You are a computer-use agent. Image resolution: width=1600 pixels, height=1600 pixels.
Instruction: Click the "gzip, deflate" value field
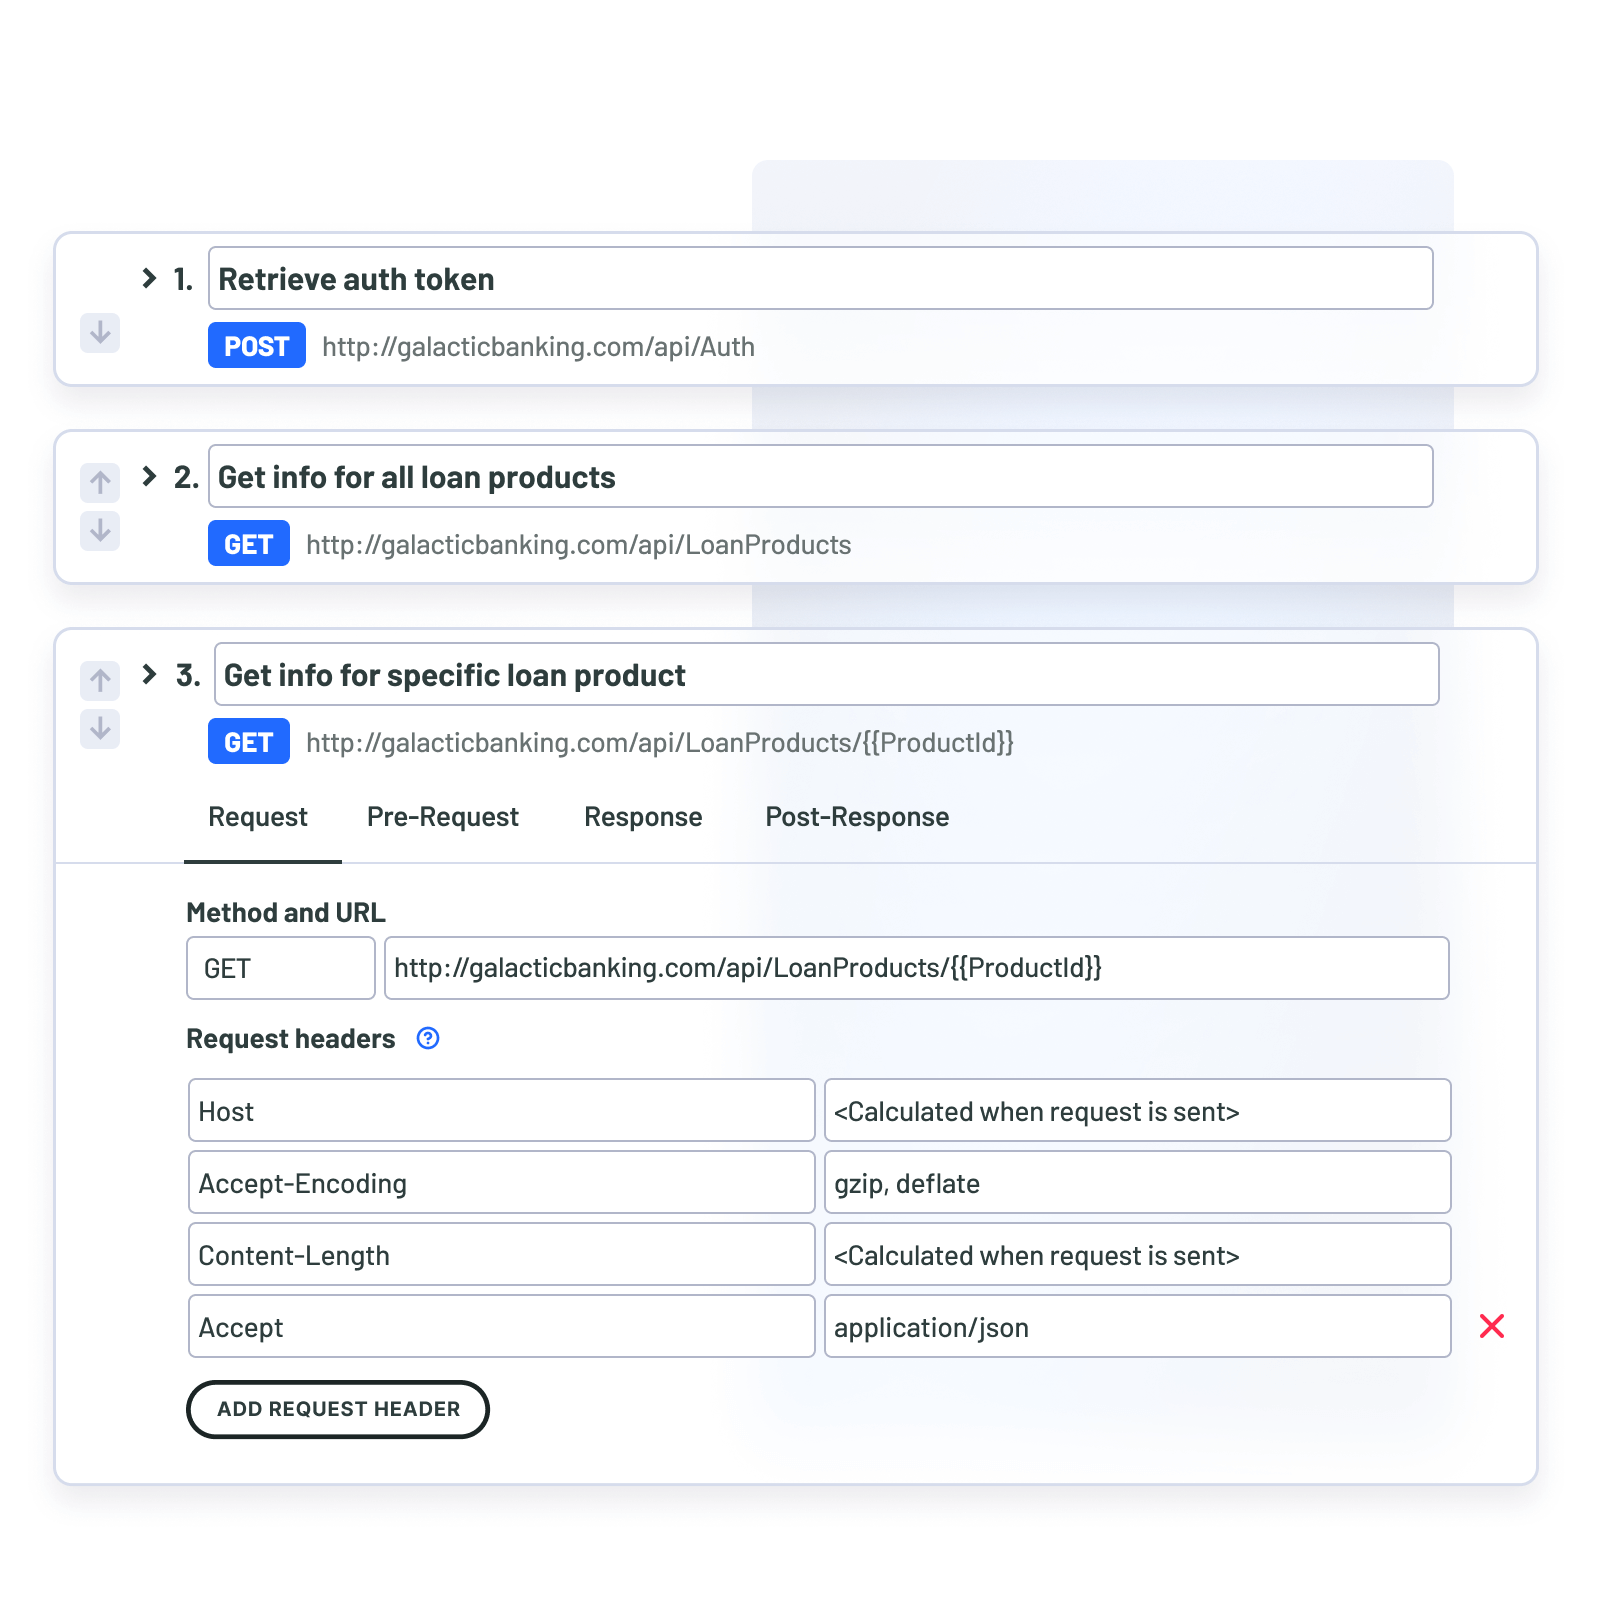point(1137,1182)
